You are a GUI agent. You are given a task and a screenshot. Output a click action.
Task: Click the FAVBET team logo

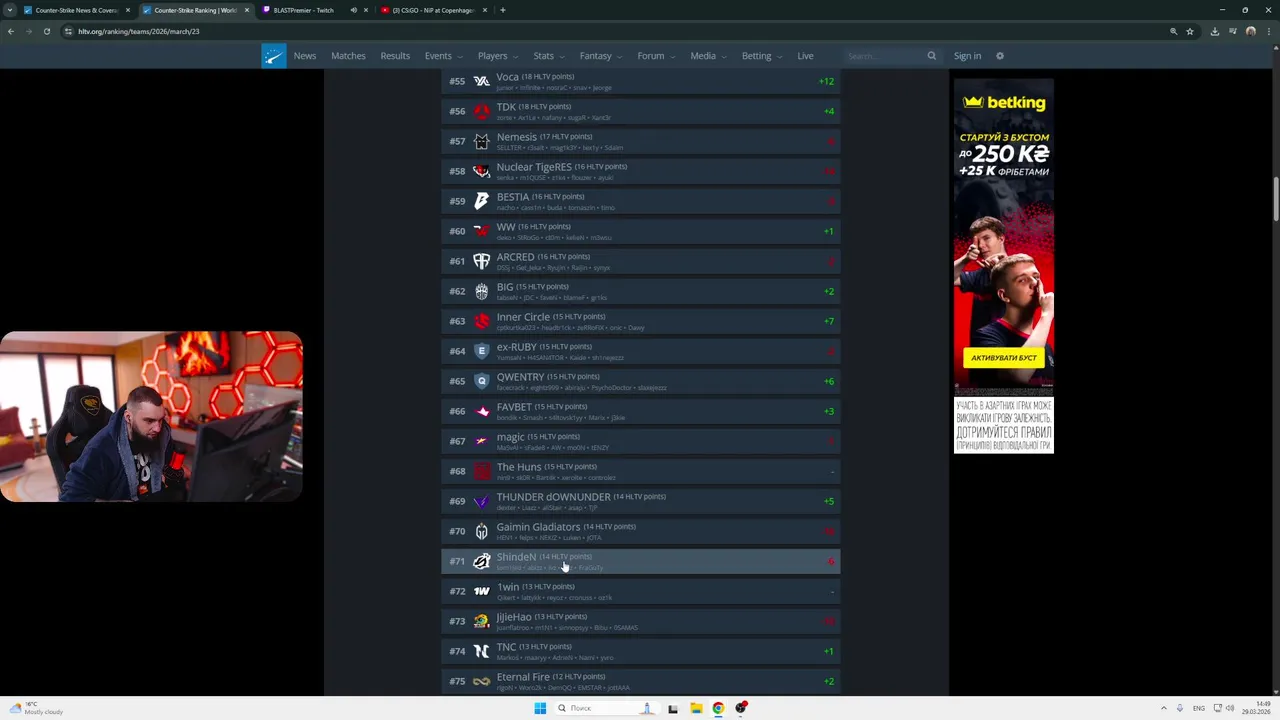pos(481,411)
